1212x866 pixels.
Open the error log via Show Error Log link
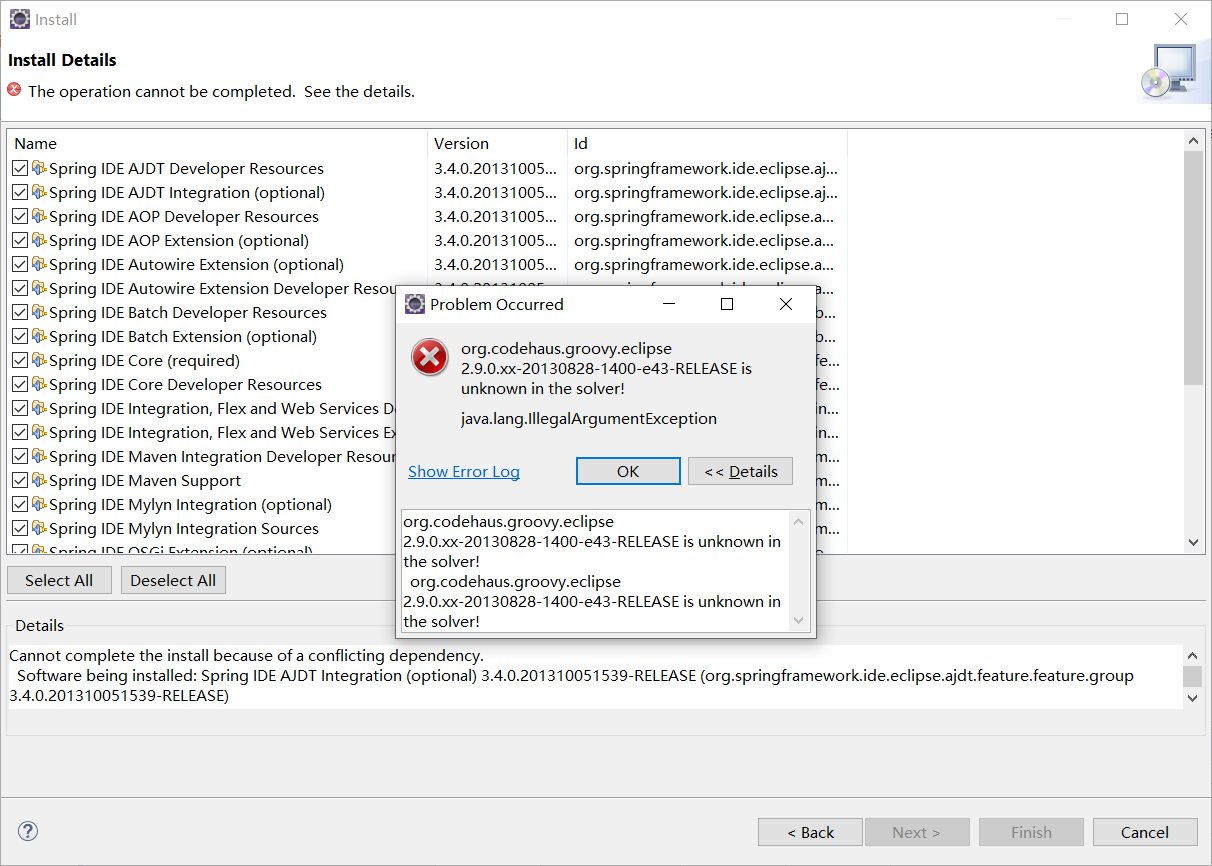pyautogui.click(x=463, y=471)
